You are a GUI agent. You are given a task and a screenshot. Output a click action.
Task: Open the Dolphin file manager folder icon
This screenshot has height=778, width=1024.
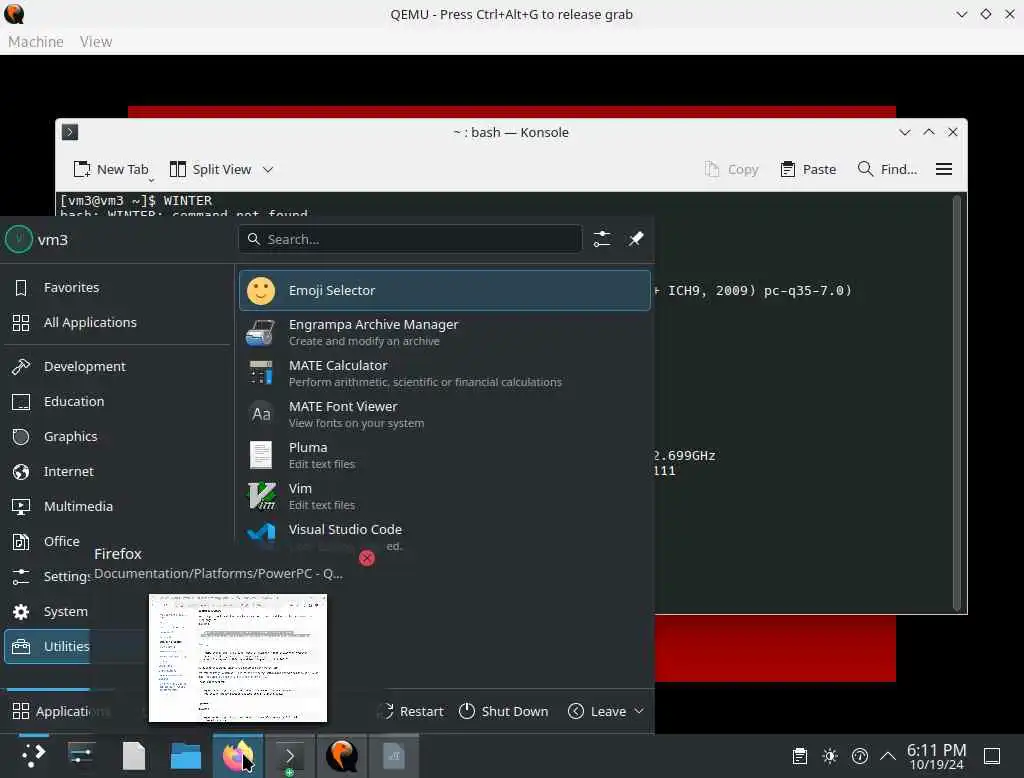[185, 756]
